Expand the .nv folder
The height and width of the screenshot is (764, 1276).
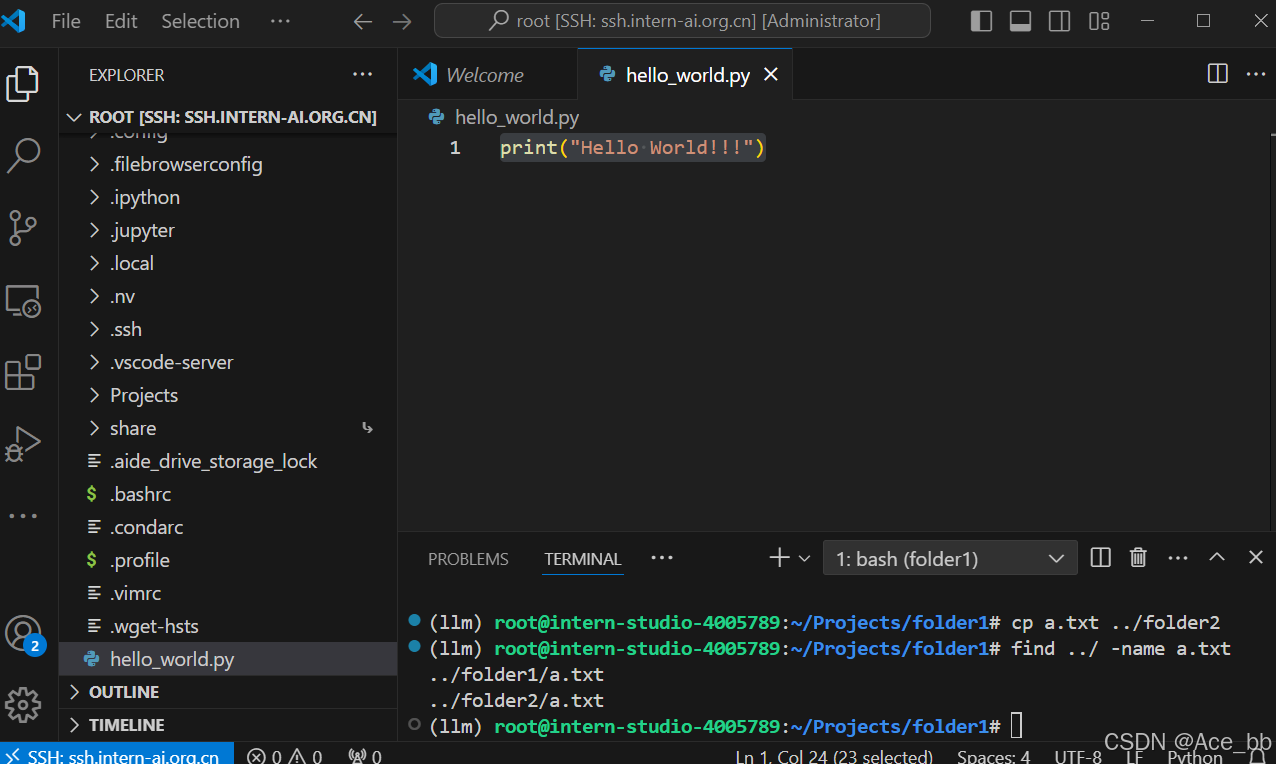[x=228, y=296]
